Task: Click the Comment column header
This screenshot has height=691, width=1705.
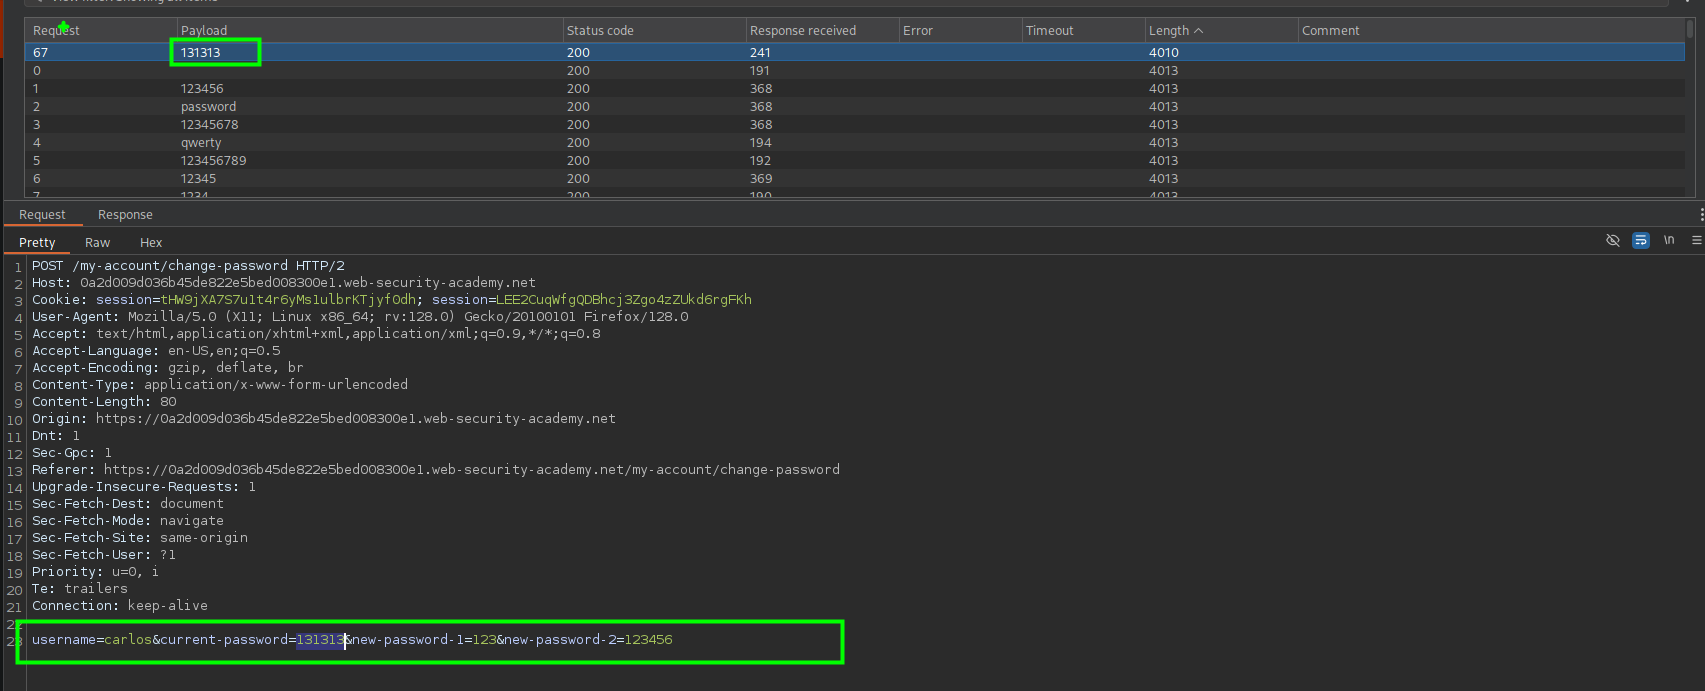Action: point(1330,31)
